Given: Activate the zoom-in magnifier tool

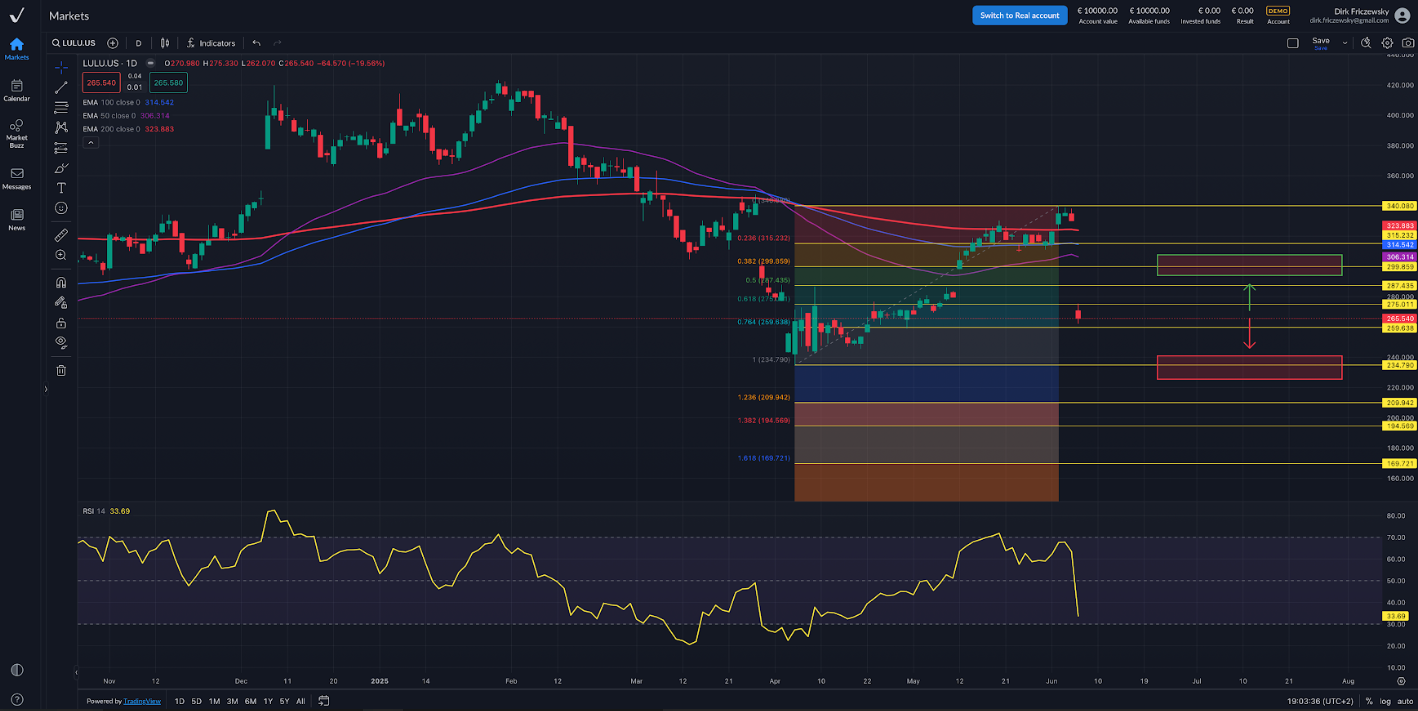Looking at the screenshot, I should tap(61, 255).
